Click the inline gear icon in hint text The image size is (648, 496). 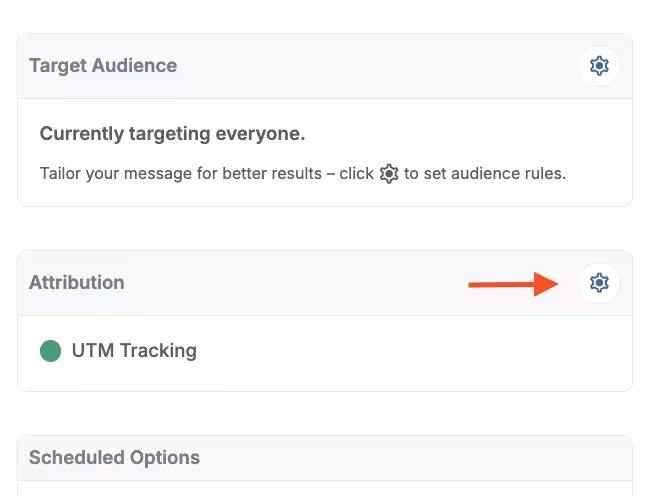tap(389, 173)
